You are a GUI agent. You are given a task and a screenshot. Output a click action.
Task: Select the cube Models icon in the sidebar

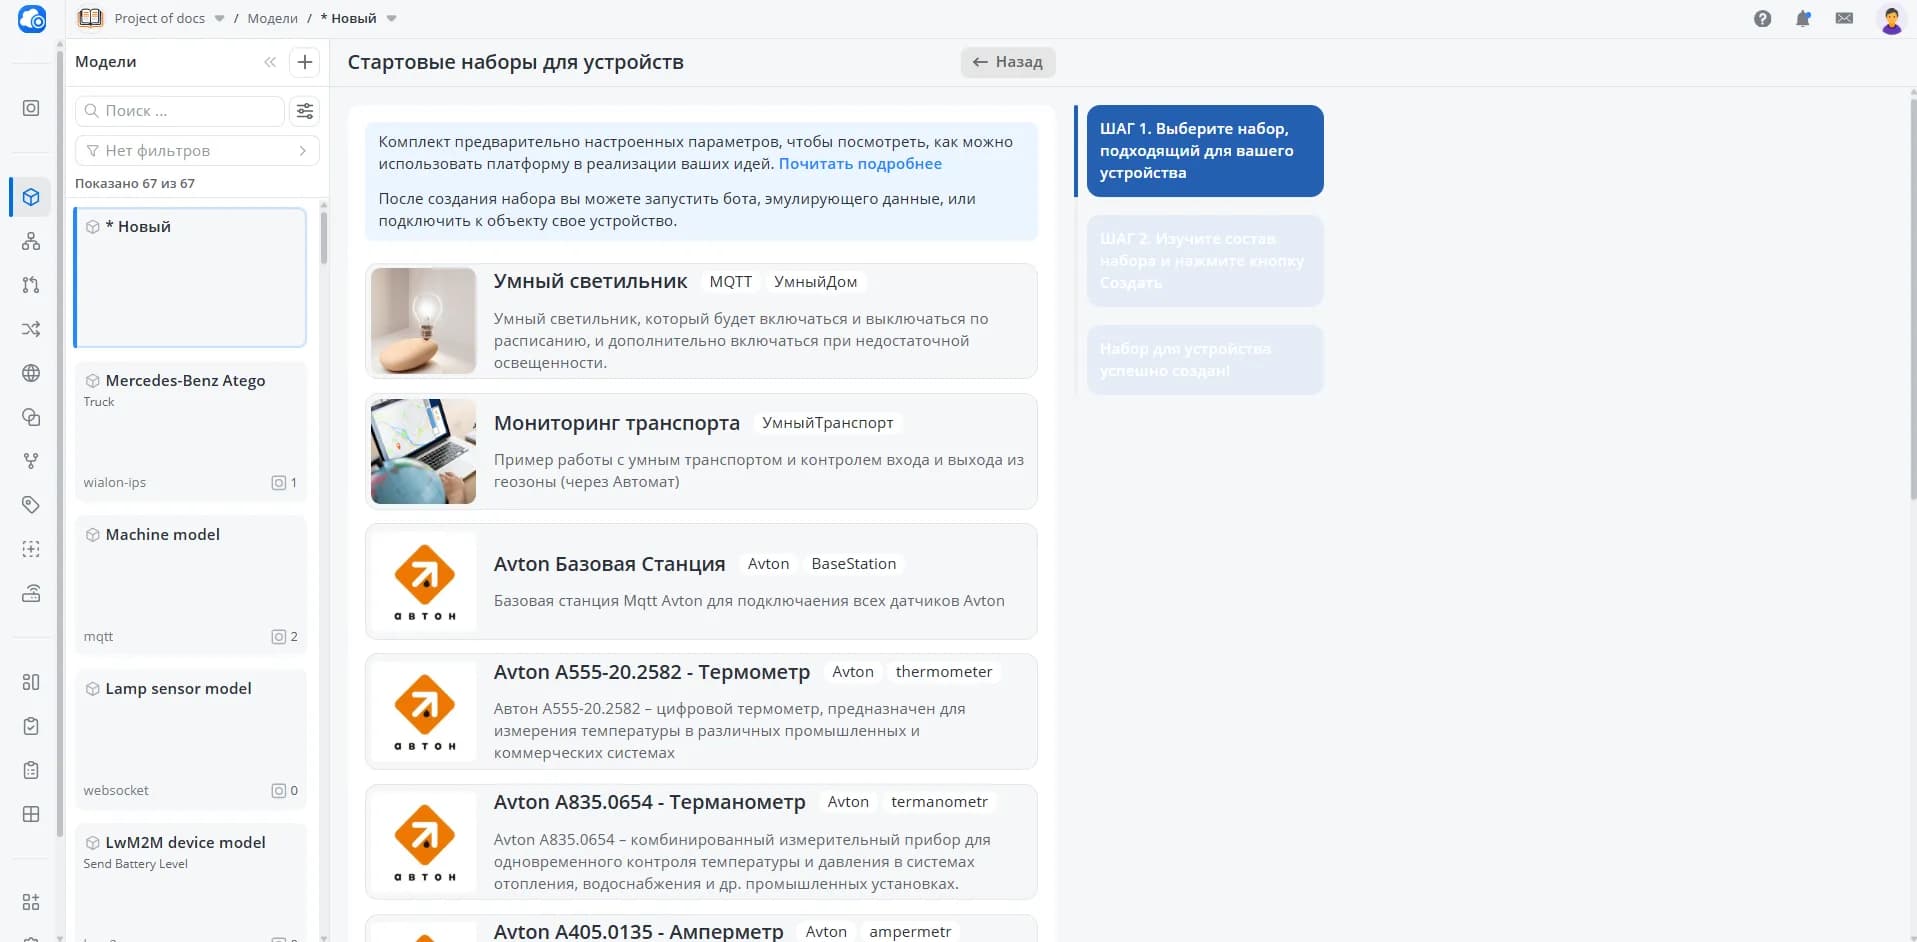click(x=31, y=197)
